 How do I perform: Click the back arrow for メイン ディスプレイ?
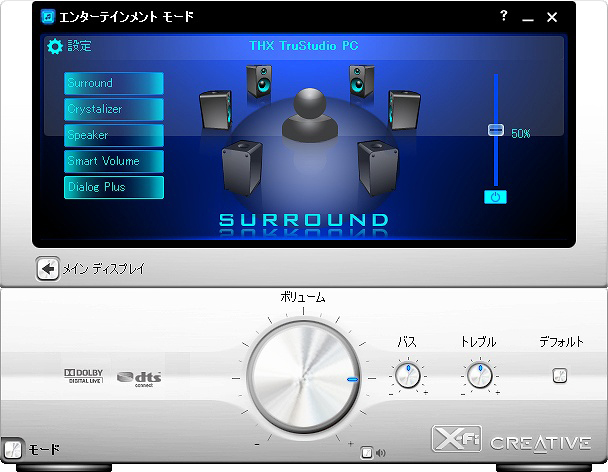tap(48, 268)
